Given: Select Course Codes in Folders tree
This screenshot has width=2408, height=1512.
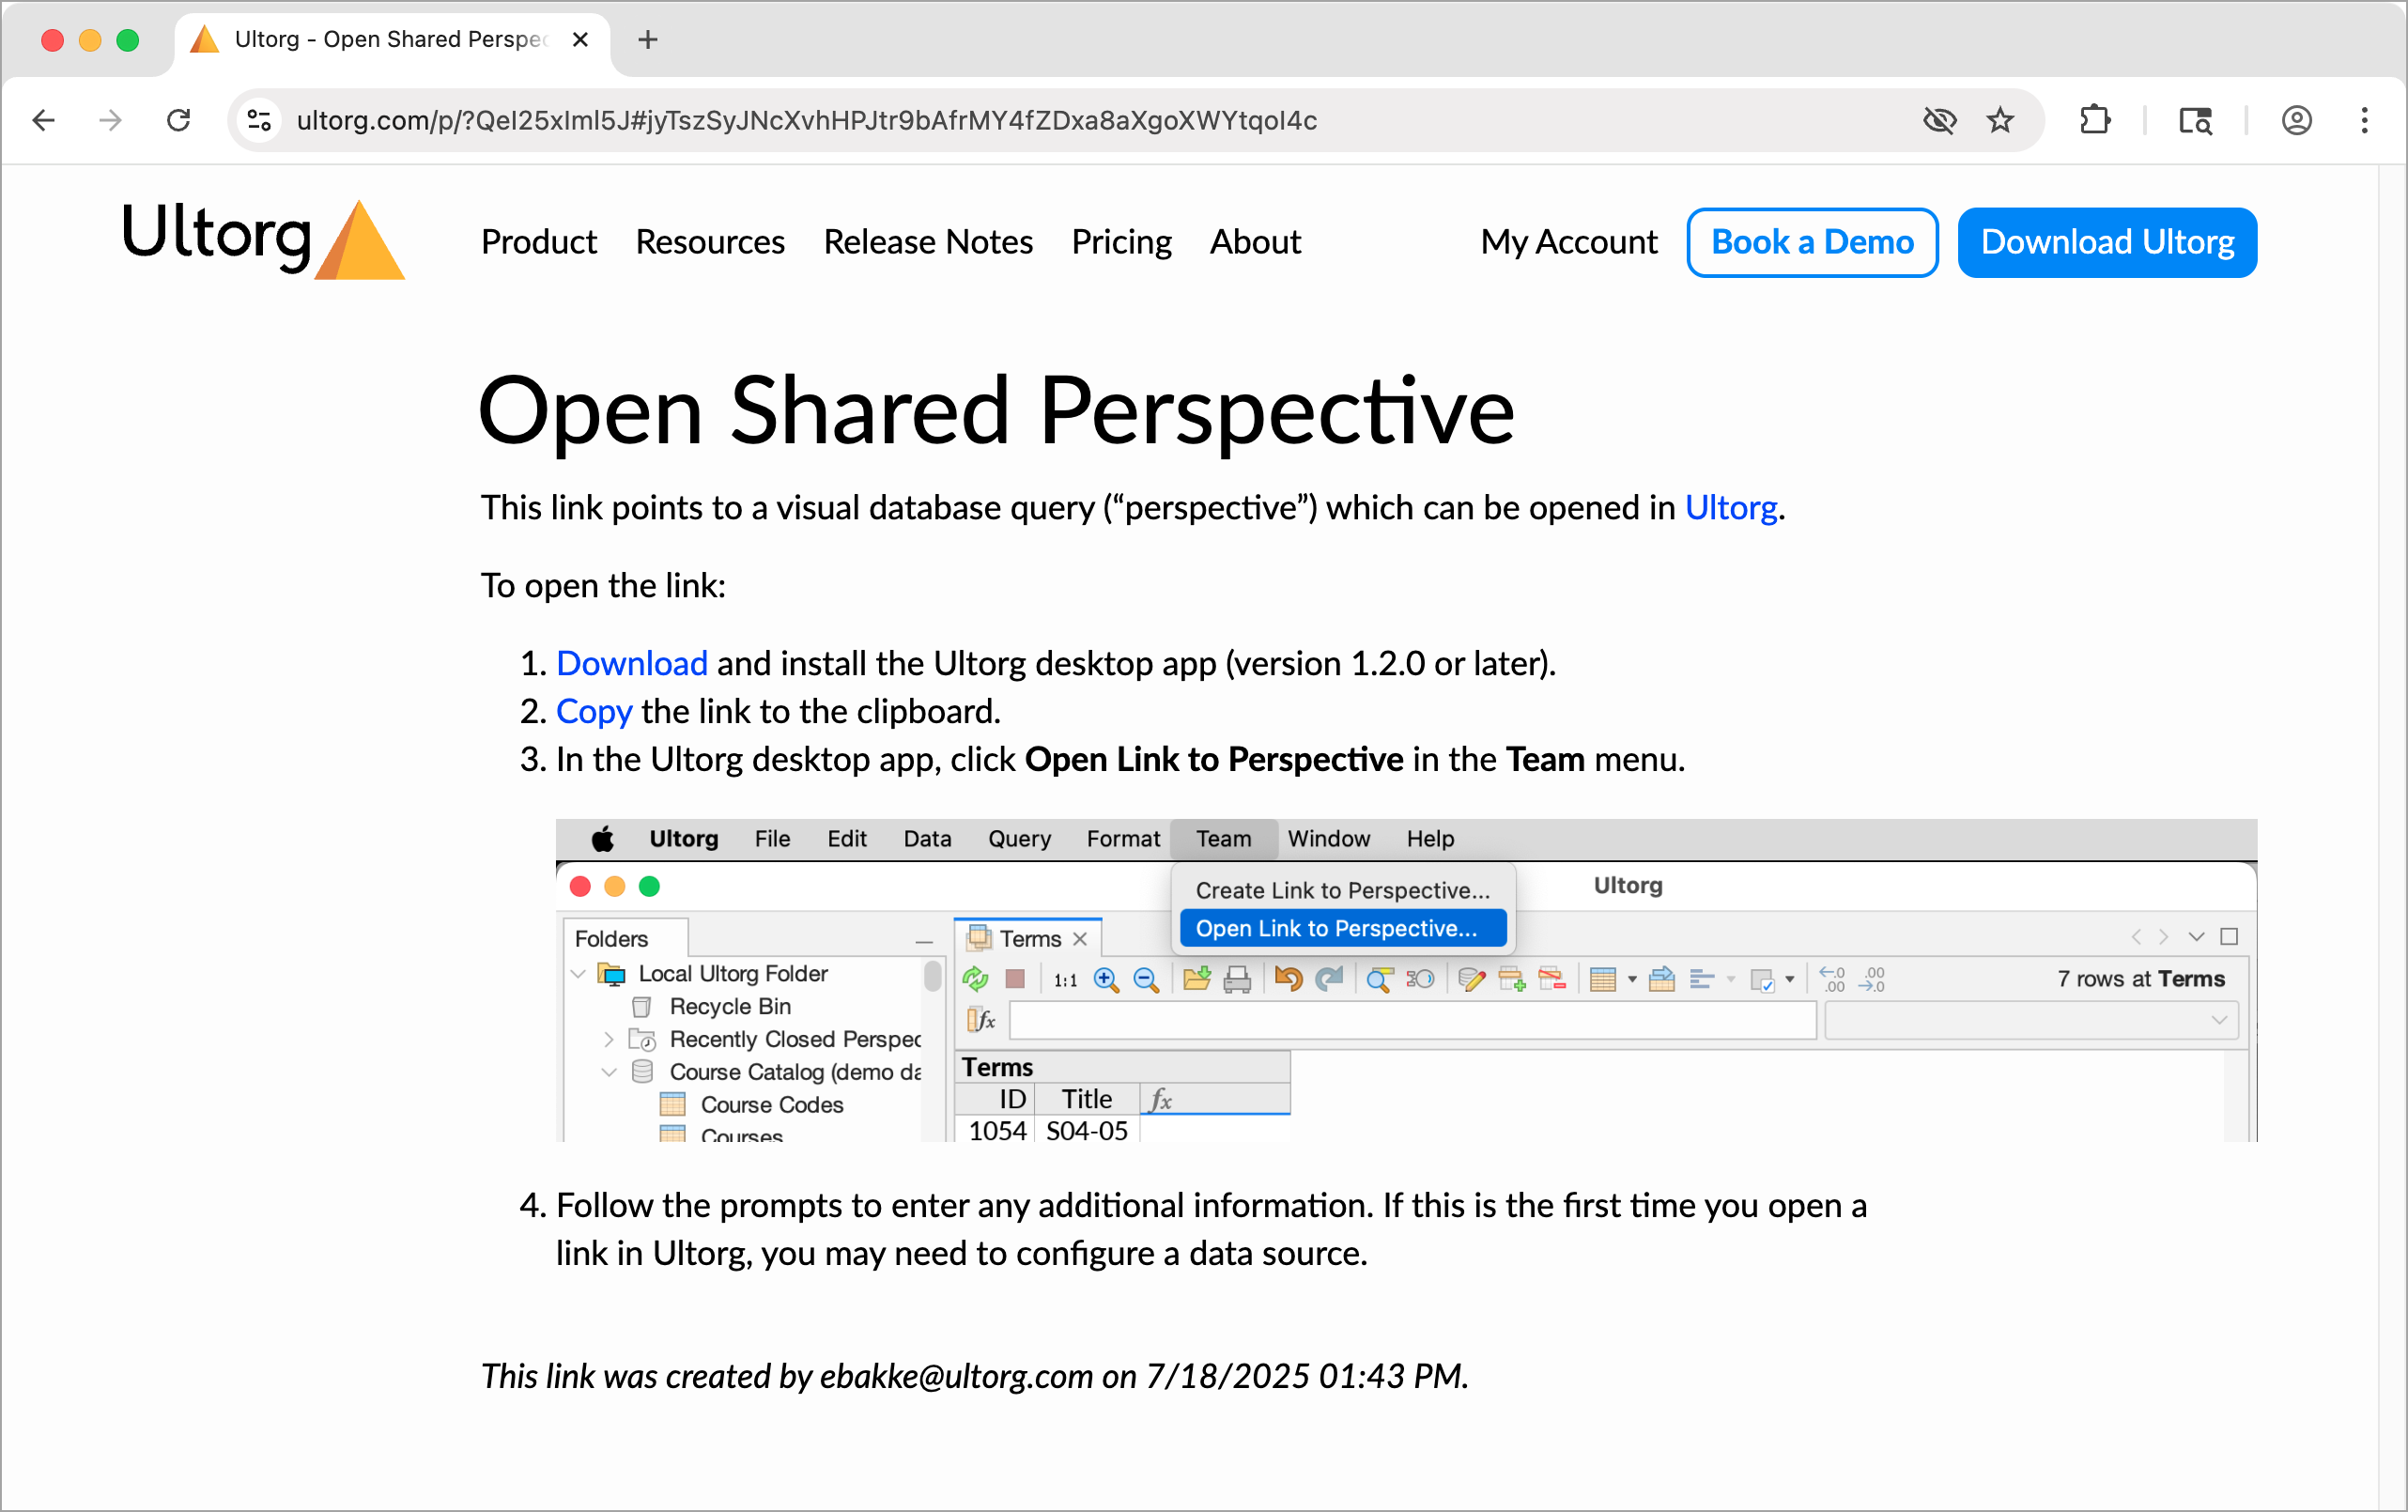Looking at the screenshot, I should 772,1105.
